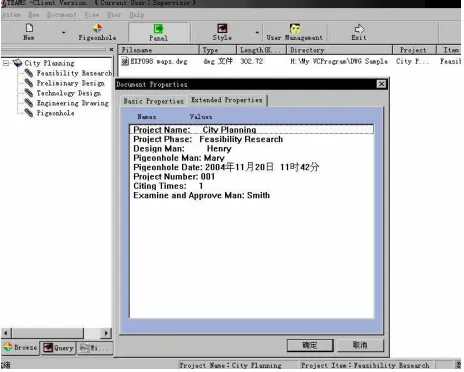Open the Pigeonhole toolbar tool
This screenshot has height=372, width=464.
pyautogui.click(x=97, y=28)
